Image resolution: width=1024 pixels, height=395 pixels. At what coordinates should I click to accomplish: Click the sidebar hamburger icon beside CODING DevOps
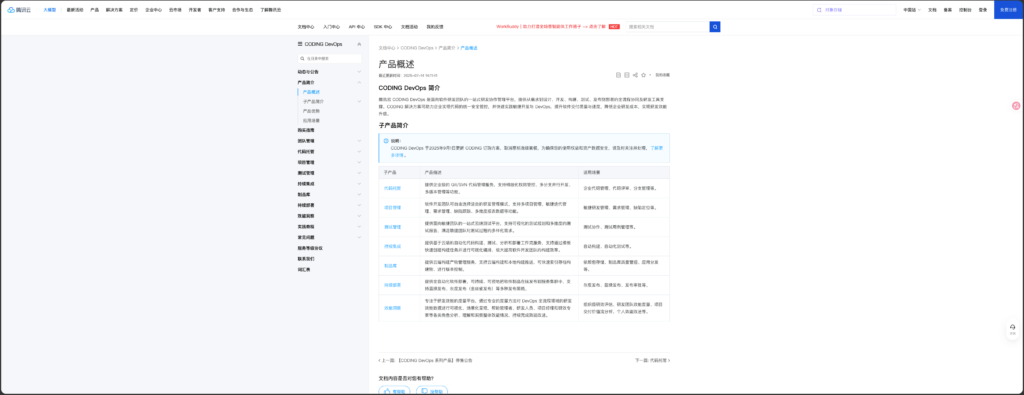[x=300, y=44]
